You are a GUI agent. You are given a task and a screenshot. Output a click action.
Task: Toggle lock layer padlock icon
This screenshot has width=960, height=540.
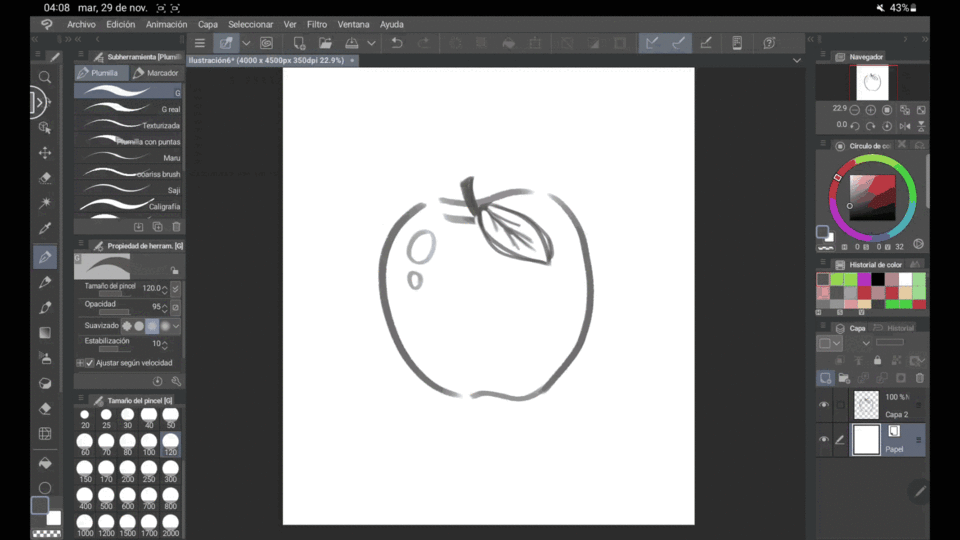click(x=877, y=361)
